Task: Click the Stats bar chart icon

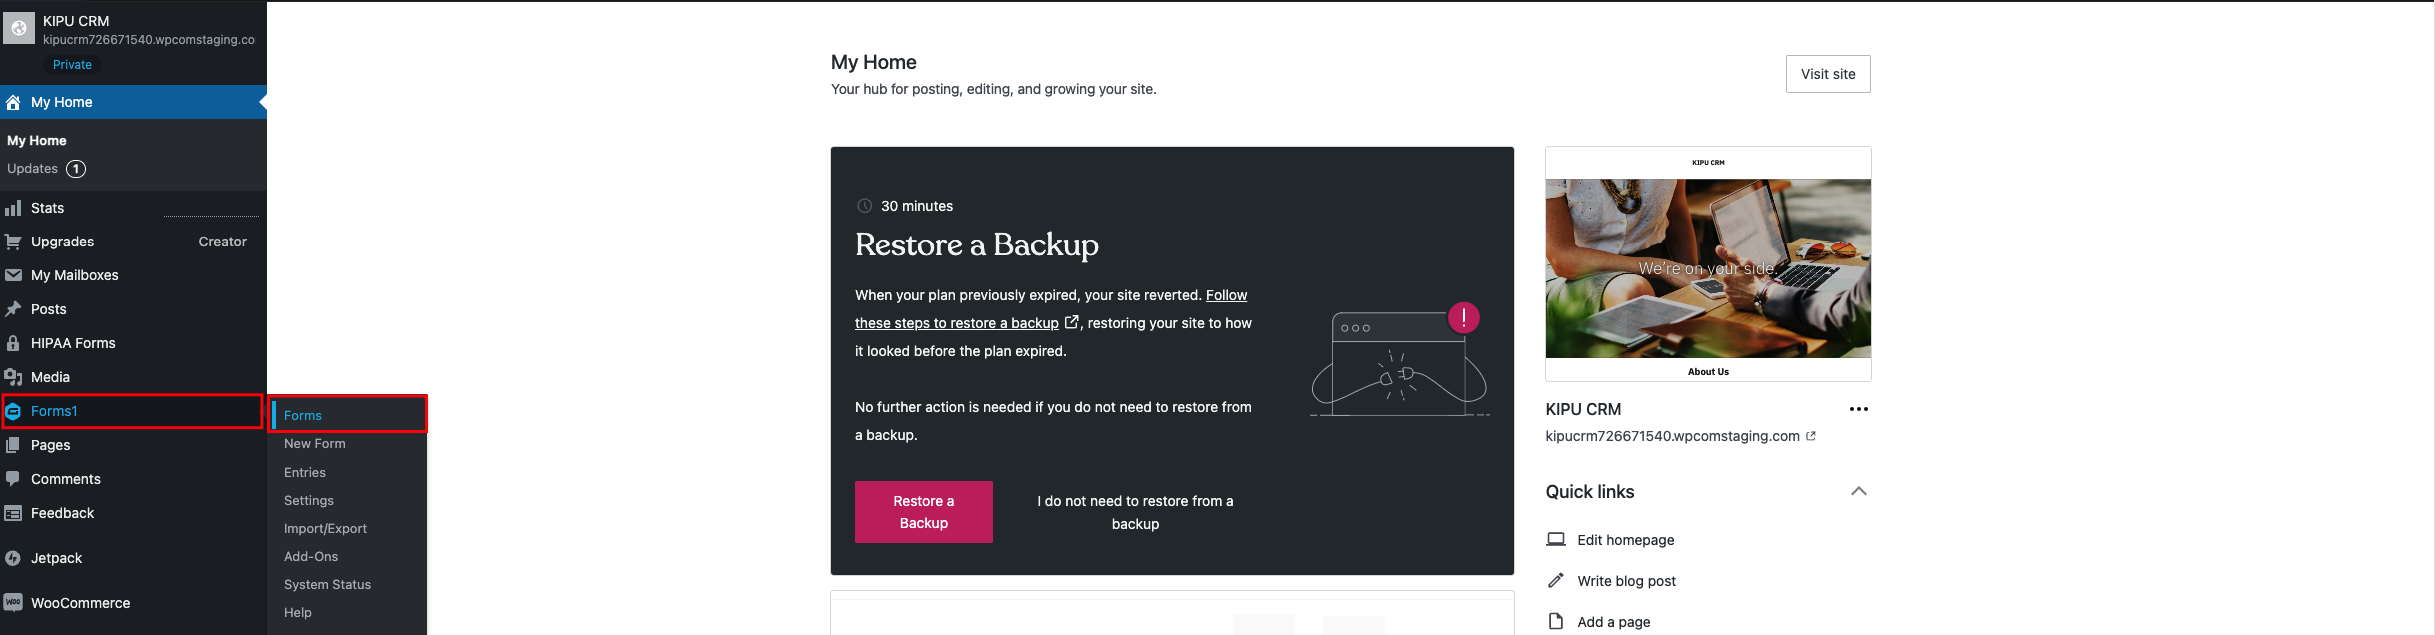Action: tap(13, 208)
